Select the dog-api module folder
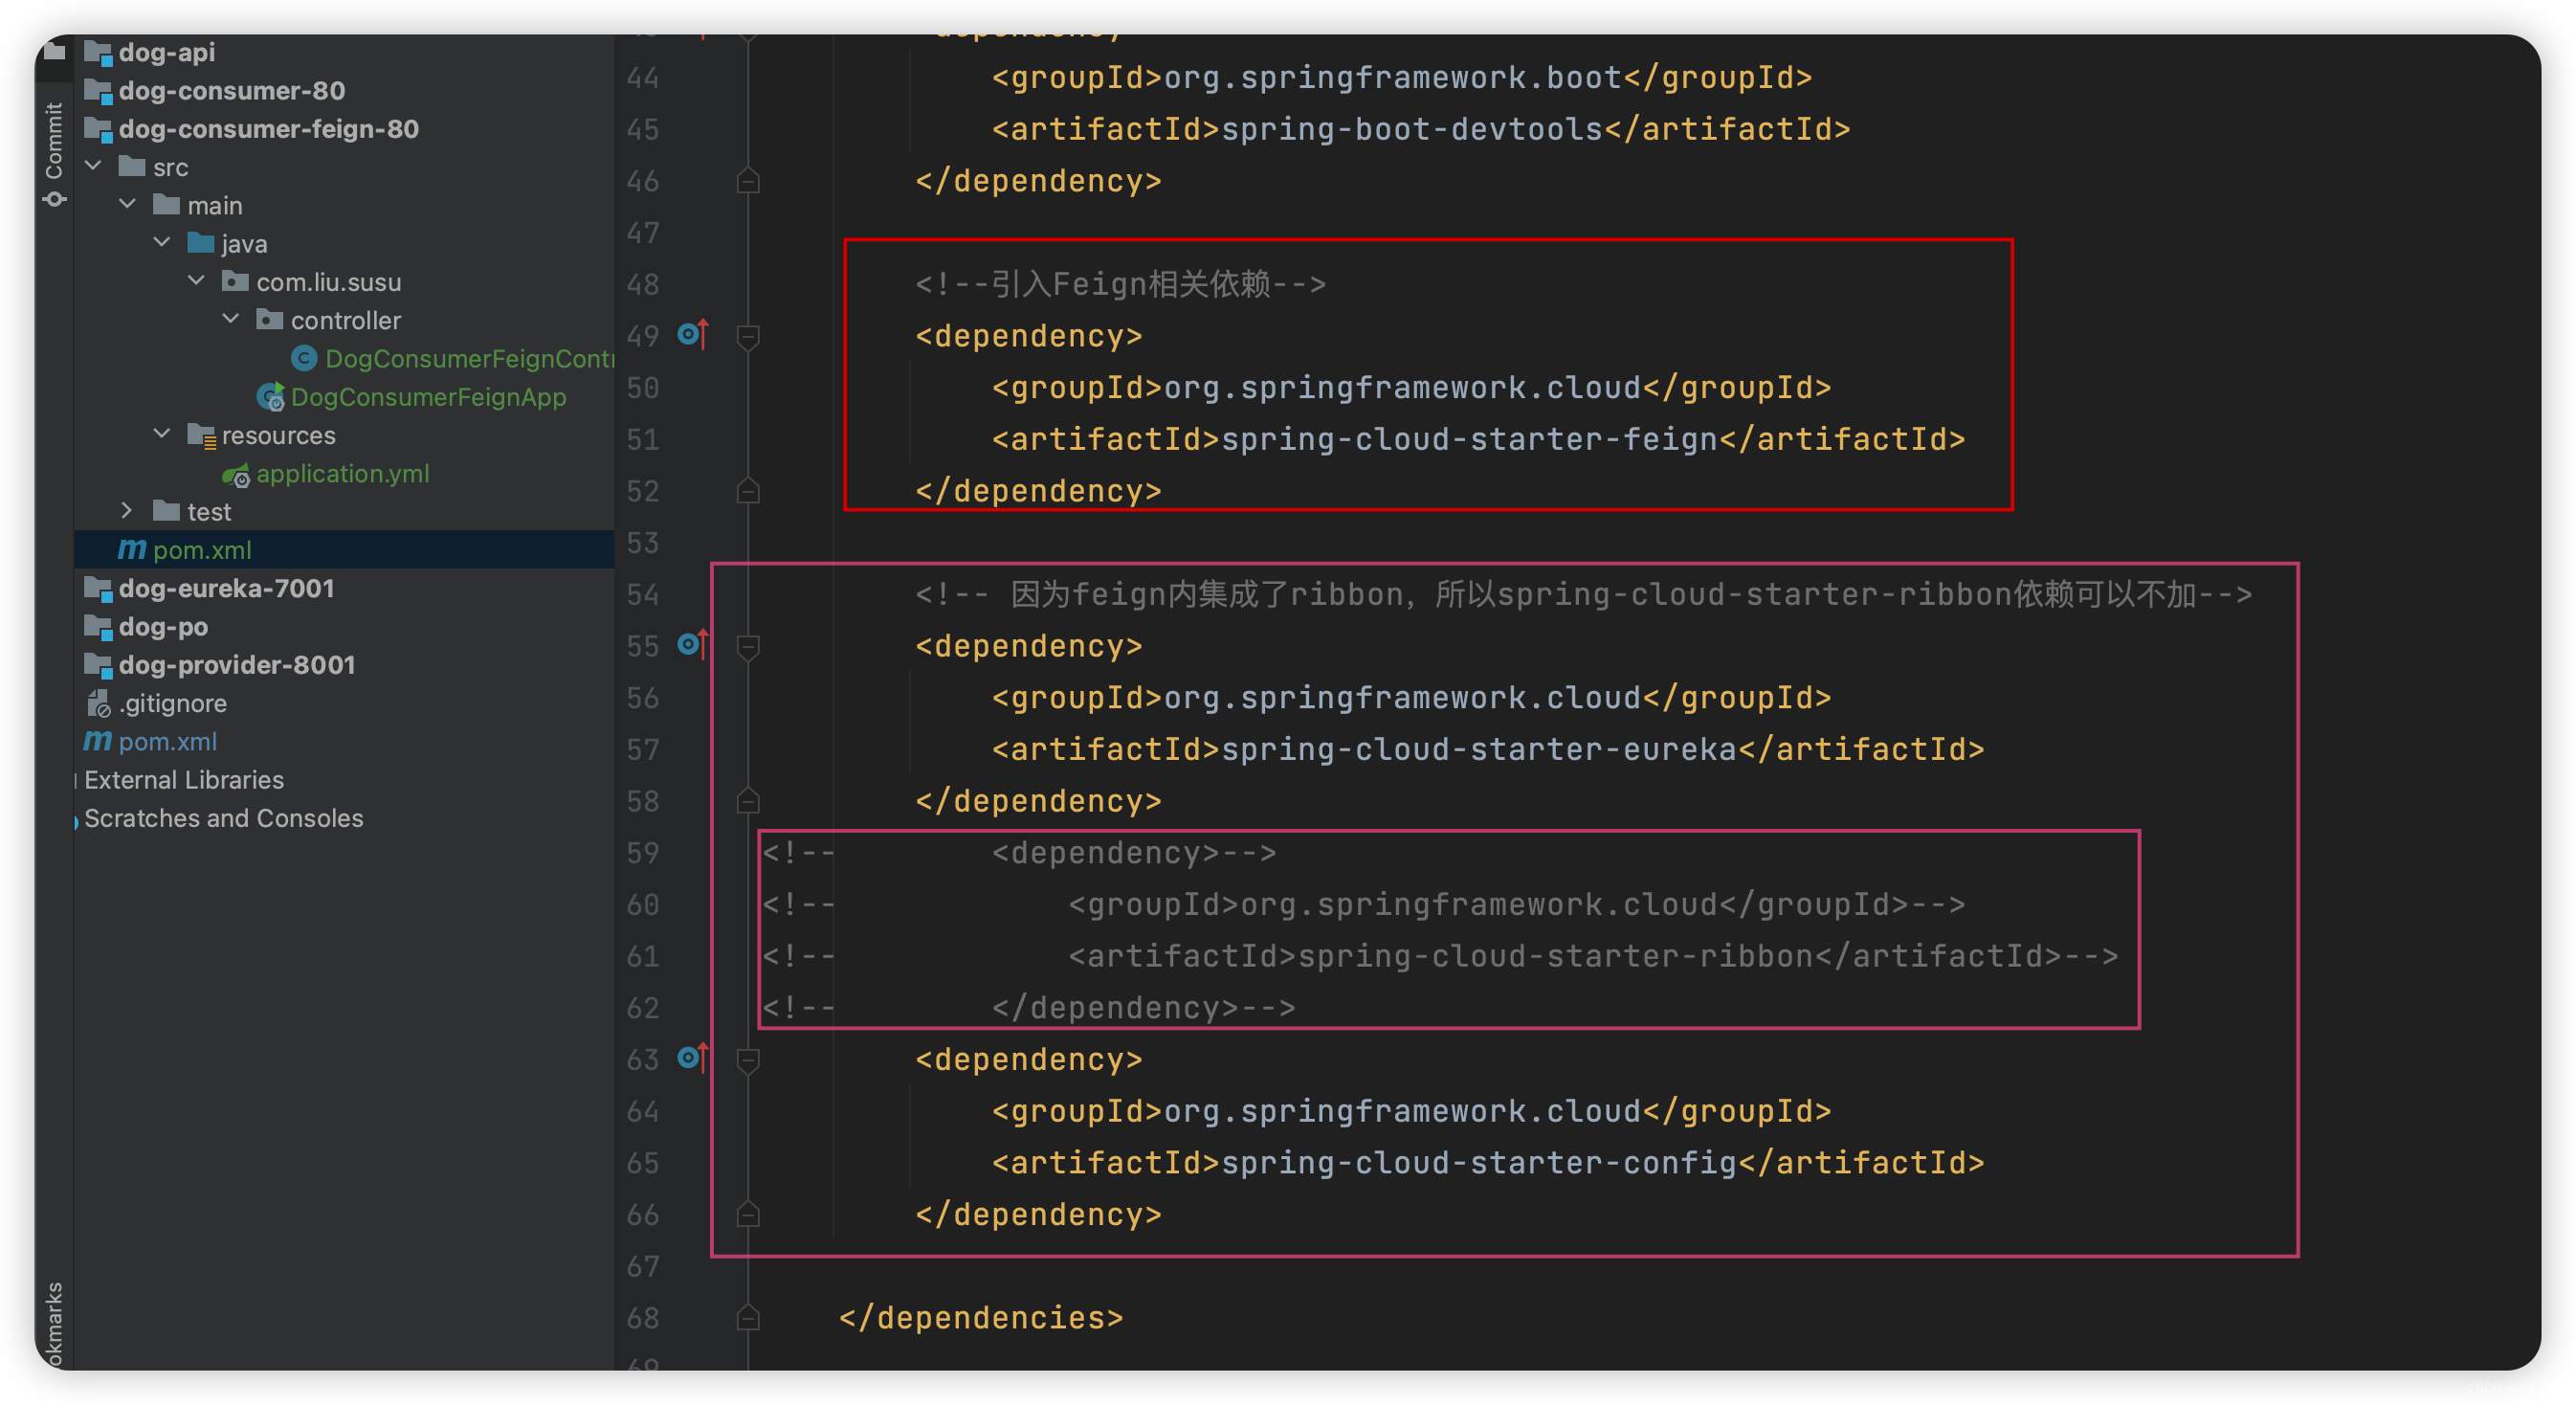This screenshot has height=1405, width=2576. tap(166, 52)
